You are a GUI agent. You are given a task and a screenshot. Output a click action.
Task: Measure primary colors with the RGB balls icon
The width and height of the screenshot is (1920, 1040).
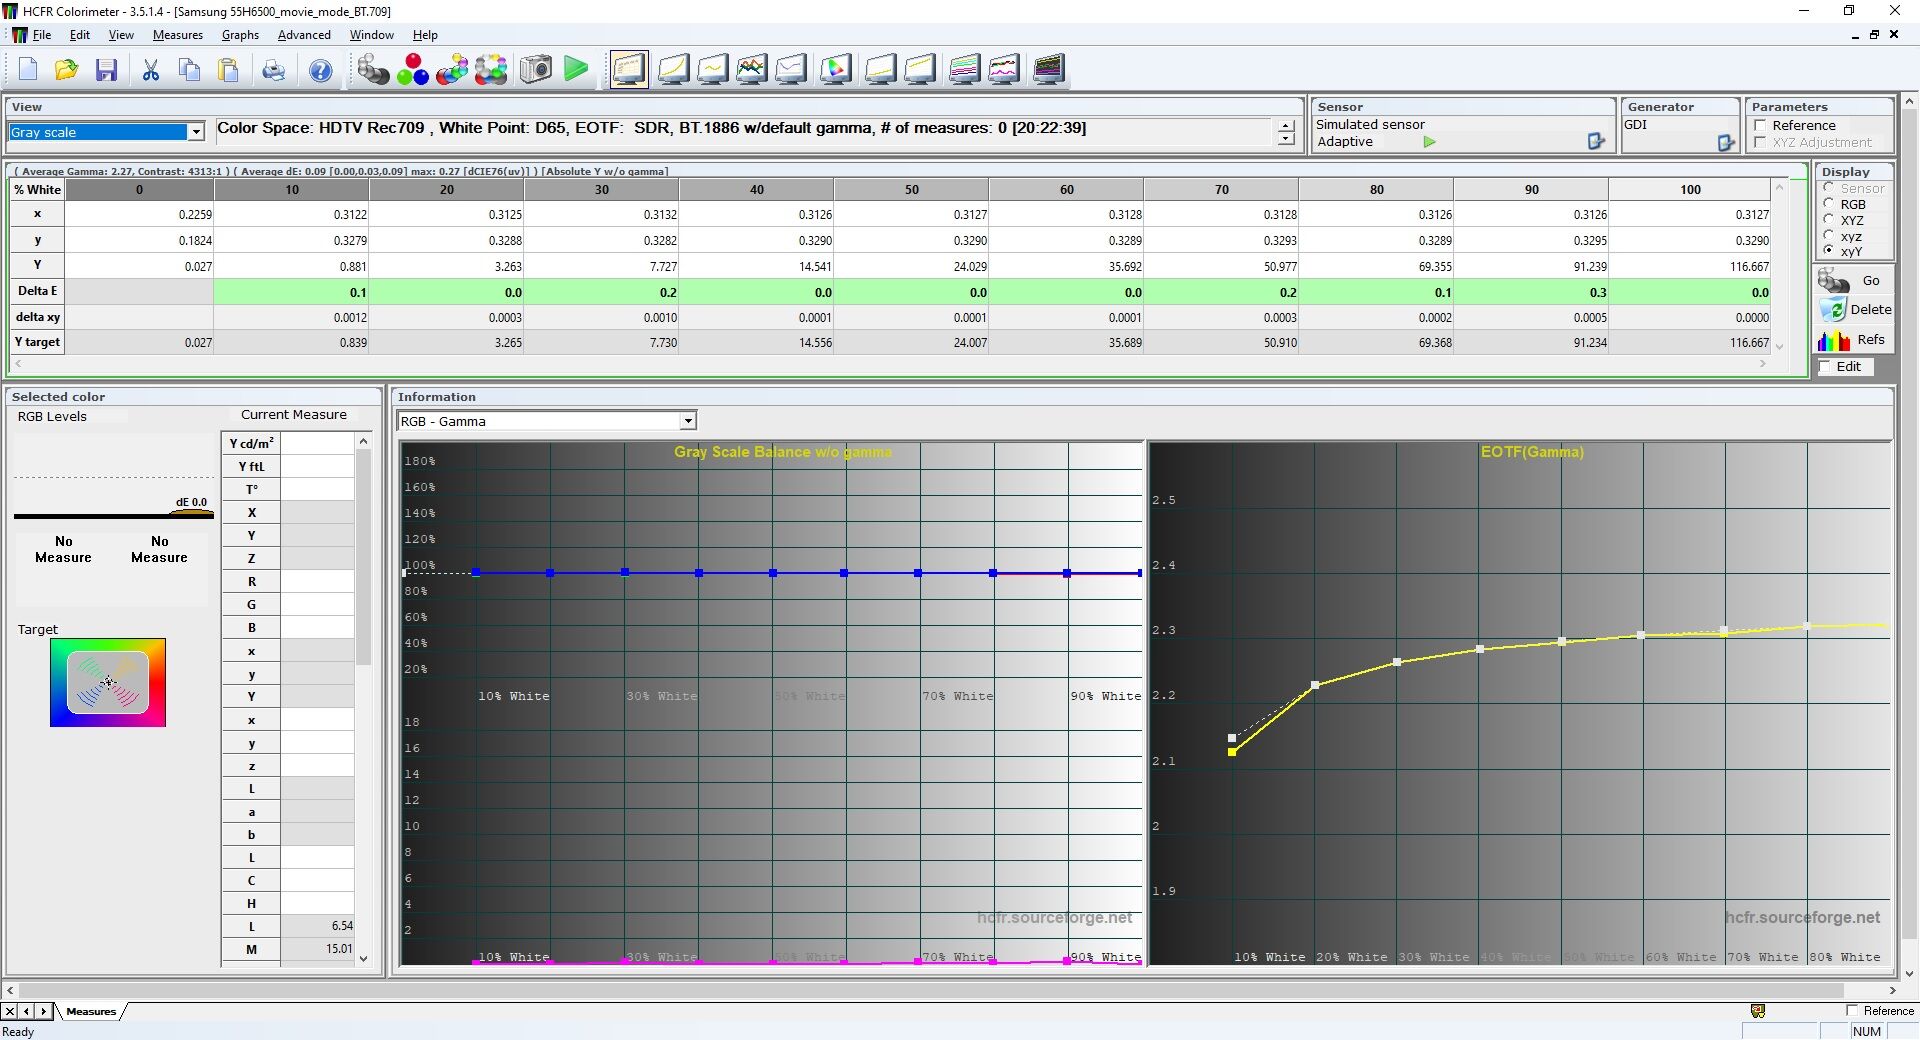[x=412, y=69]
